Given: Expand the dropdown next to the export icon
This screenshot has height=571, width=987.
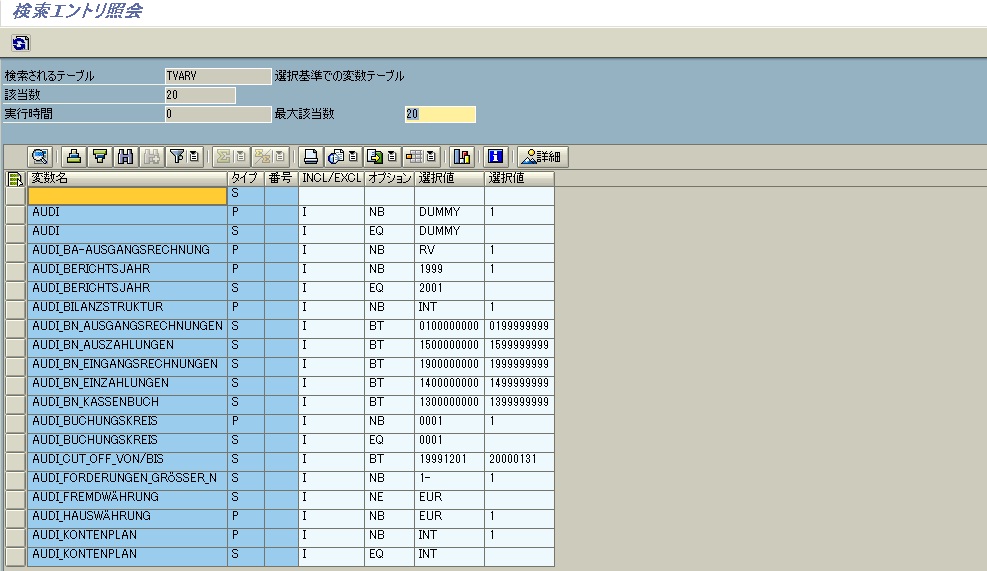Looking at the screenshot, I should [x=393, y=156].
